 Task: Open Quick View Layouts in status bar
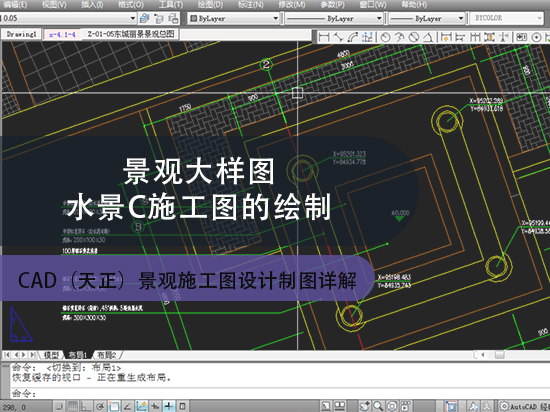coord(340,406)
